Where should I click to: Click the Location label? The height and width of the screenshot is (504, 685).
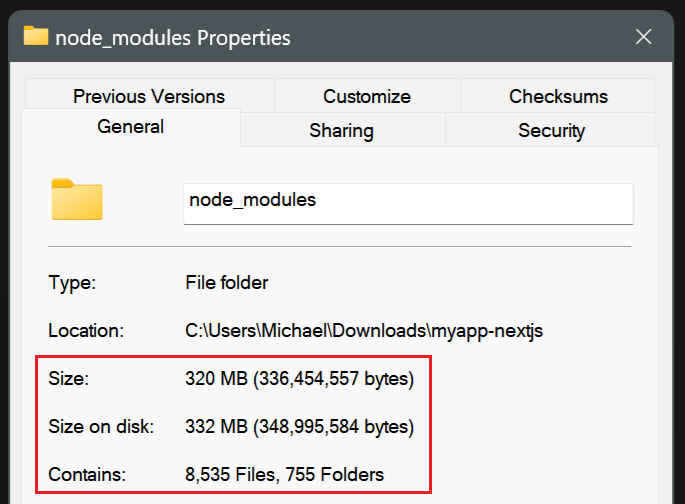point(86,331)
